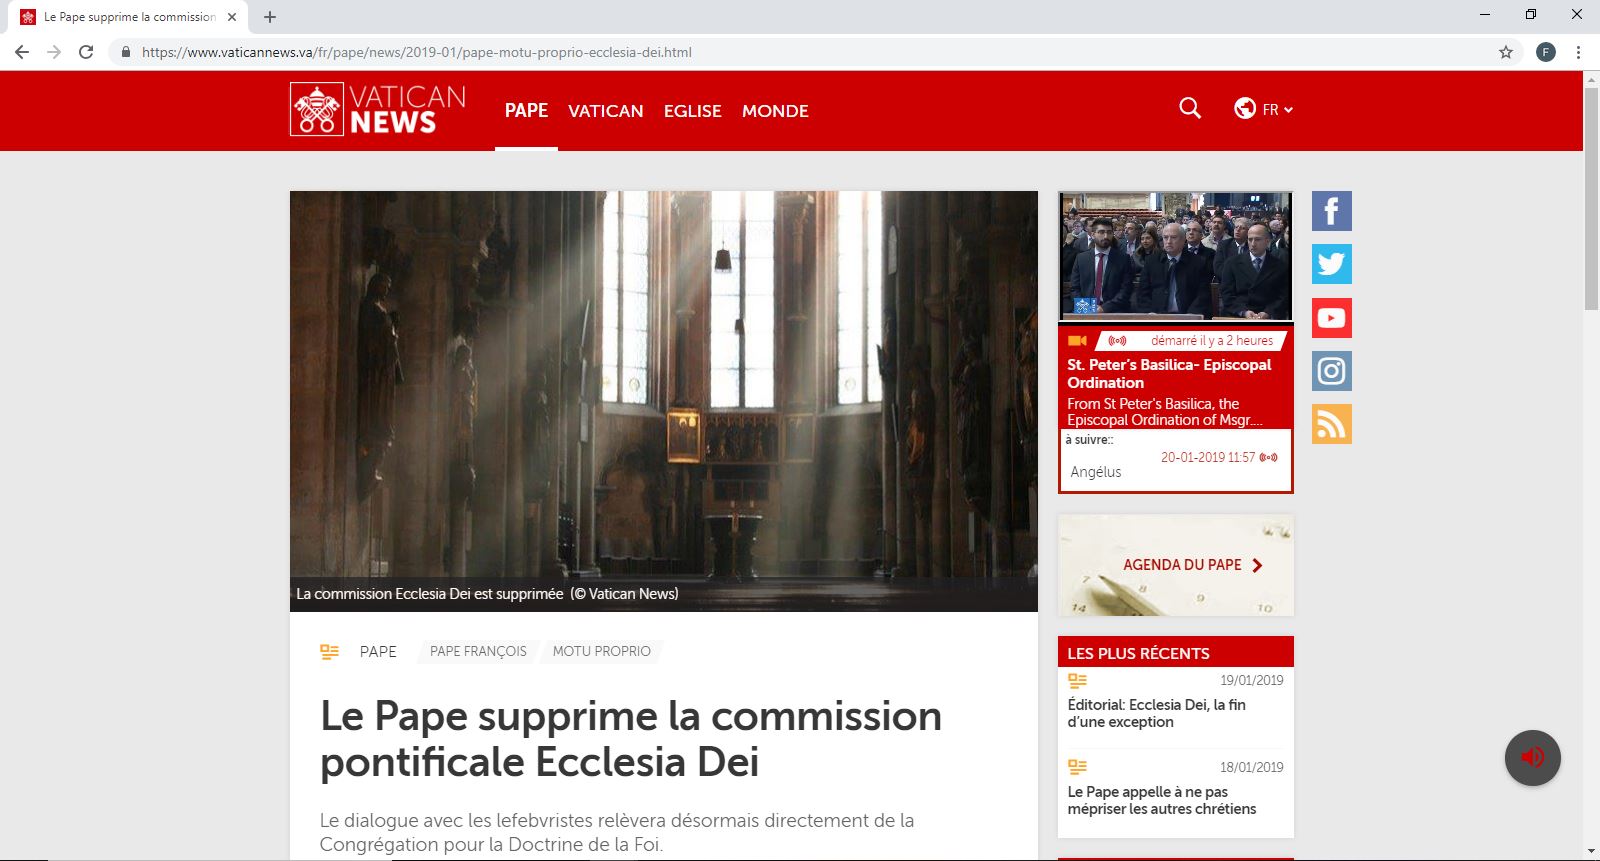Viewport: 1600px width, 861px height.
Task: Bookmark this page with the star icon
Action: click(1505, 52)
